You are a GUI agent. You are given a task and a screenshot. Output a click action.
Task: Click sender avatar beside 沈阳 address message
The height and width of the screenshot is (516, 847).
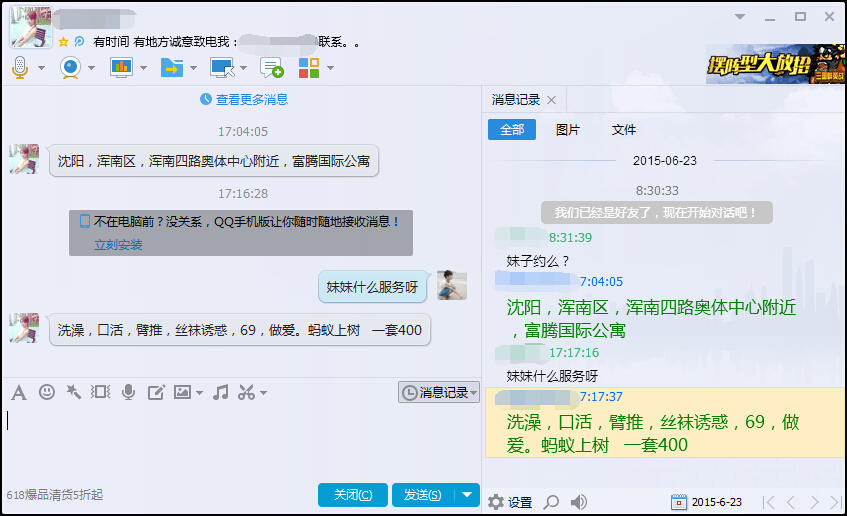(24, 159)
